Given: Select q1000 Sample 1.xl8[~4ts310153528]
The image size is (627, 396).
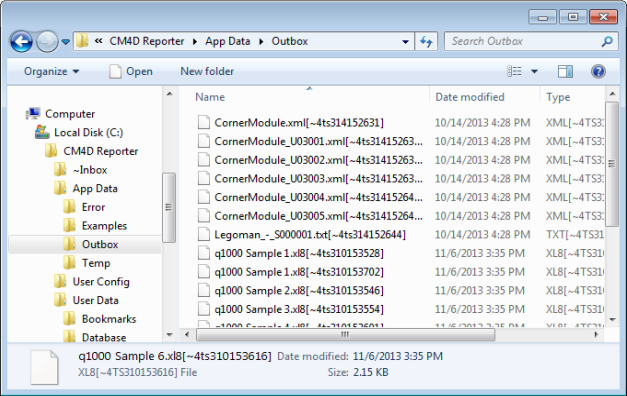Looking at the screenshot, I should click(x=299, y=254).
